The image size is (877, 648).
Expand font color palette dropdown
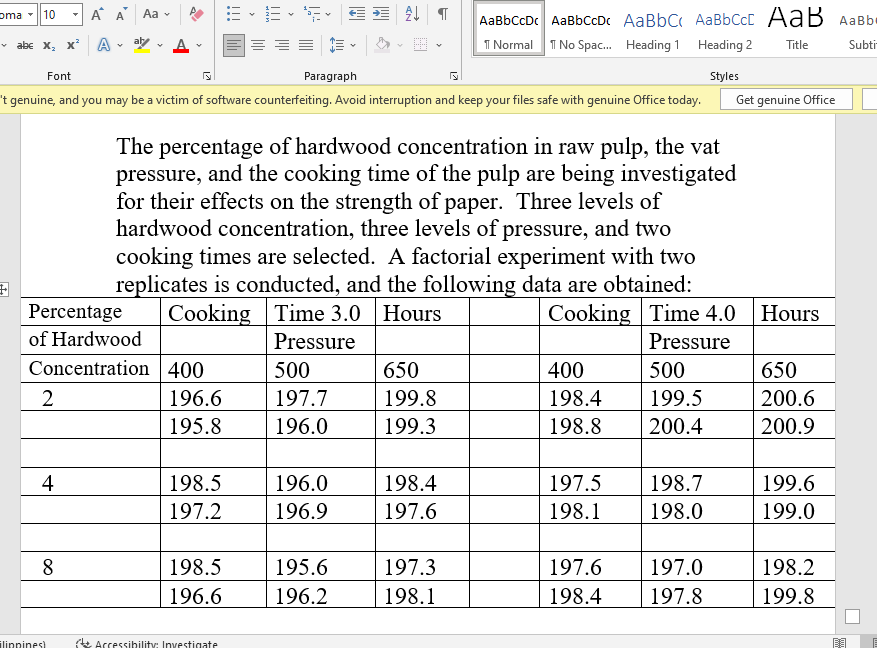[x=199, y=45]
